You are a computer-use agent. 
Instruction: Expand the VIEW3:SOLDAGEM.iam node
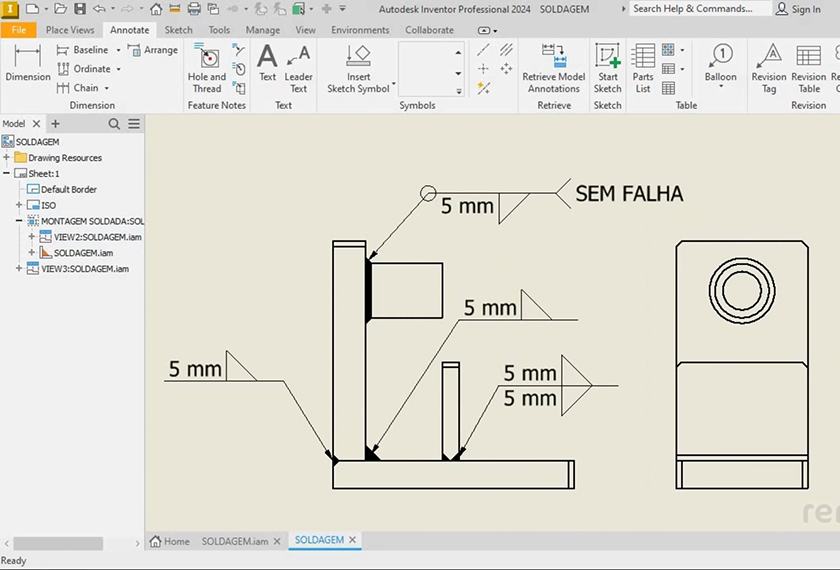click(x=19, y=269)
